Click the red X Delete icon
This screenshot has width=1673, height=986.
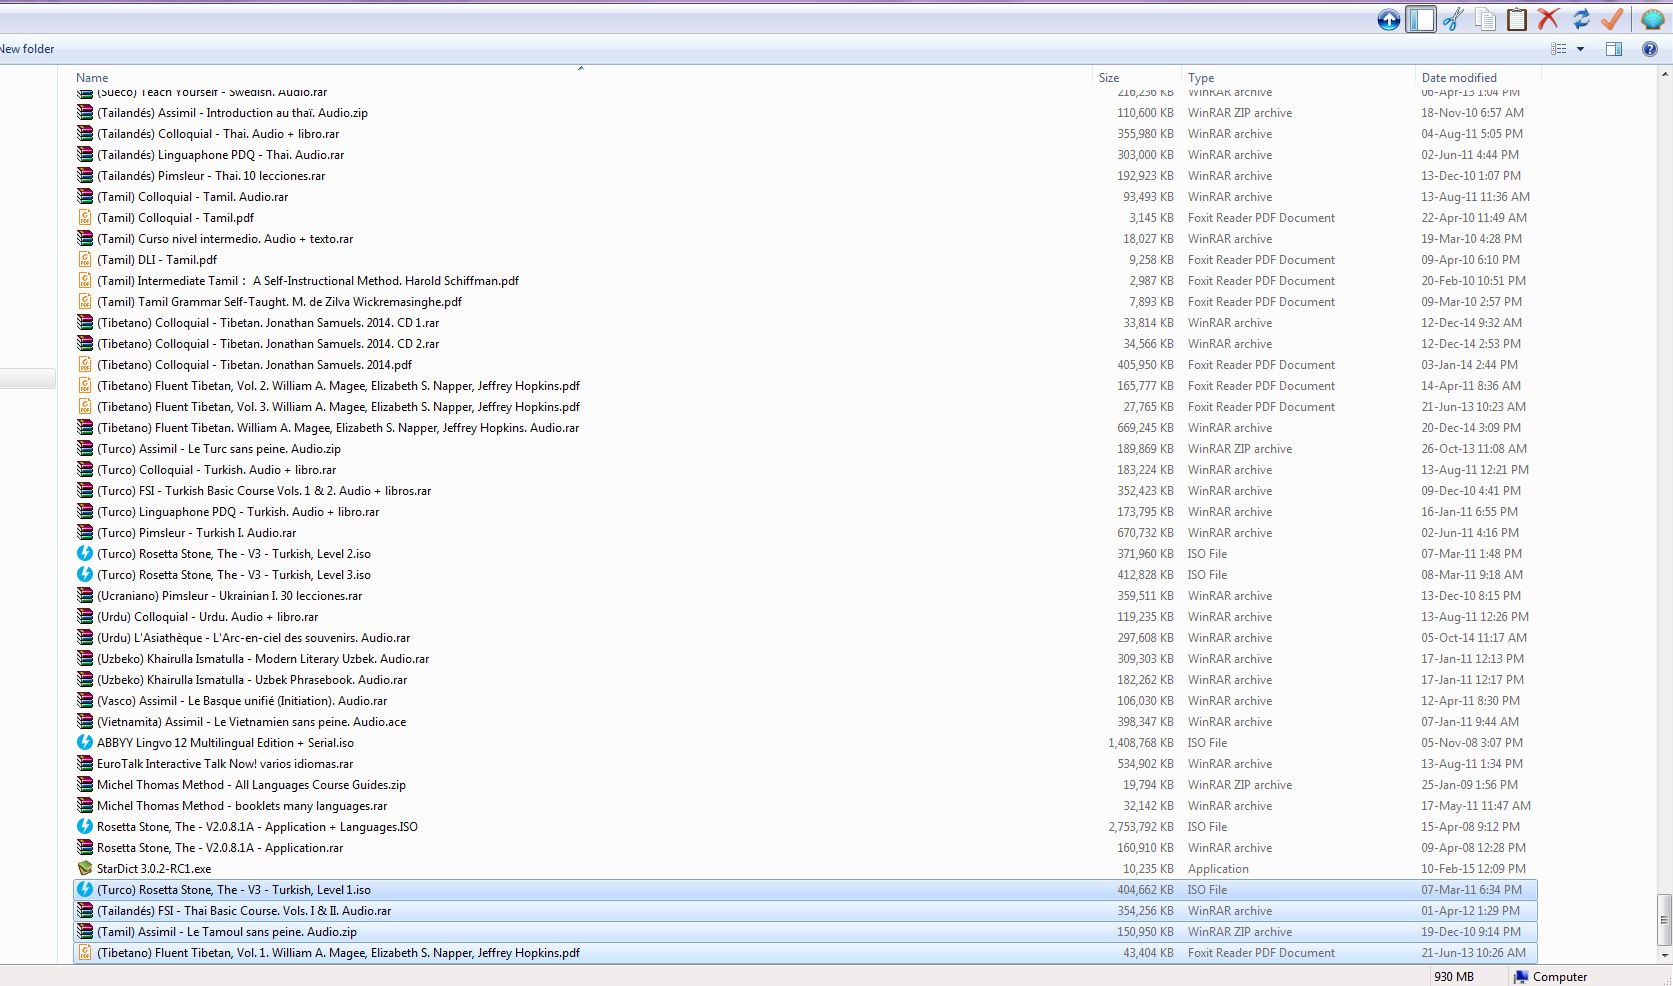tap(1549, 19)
